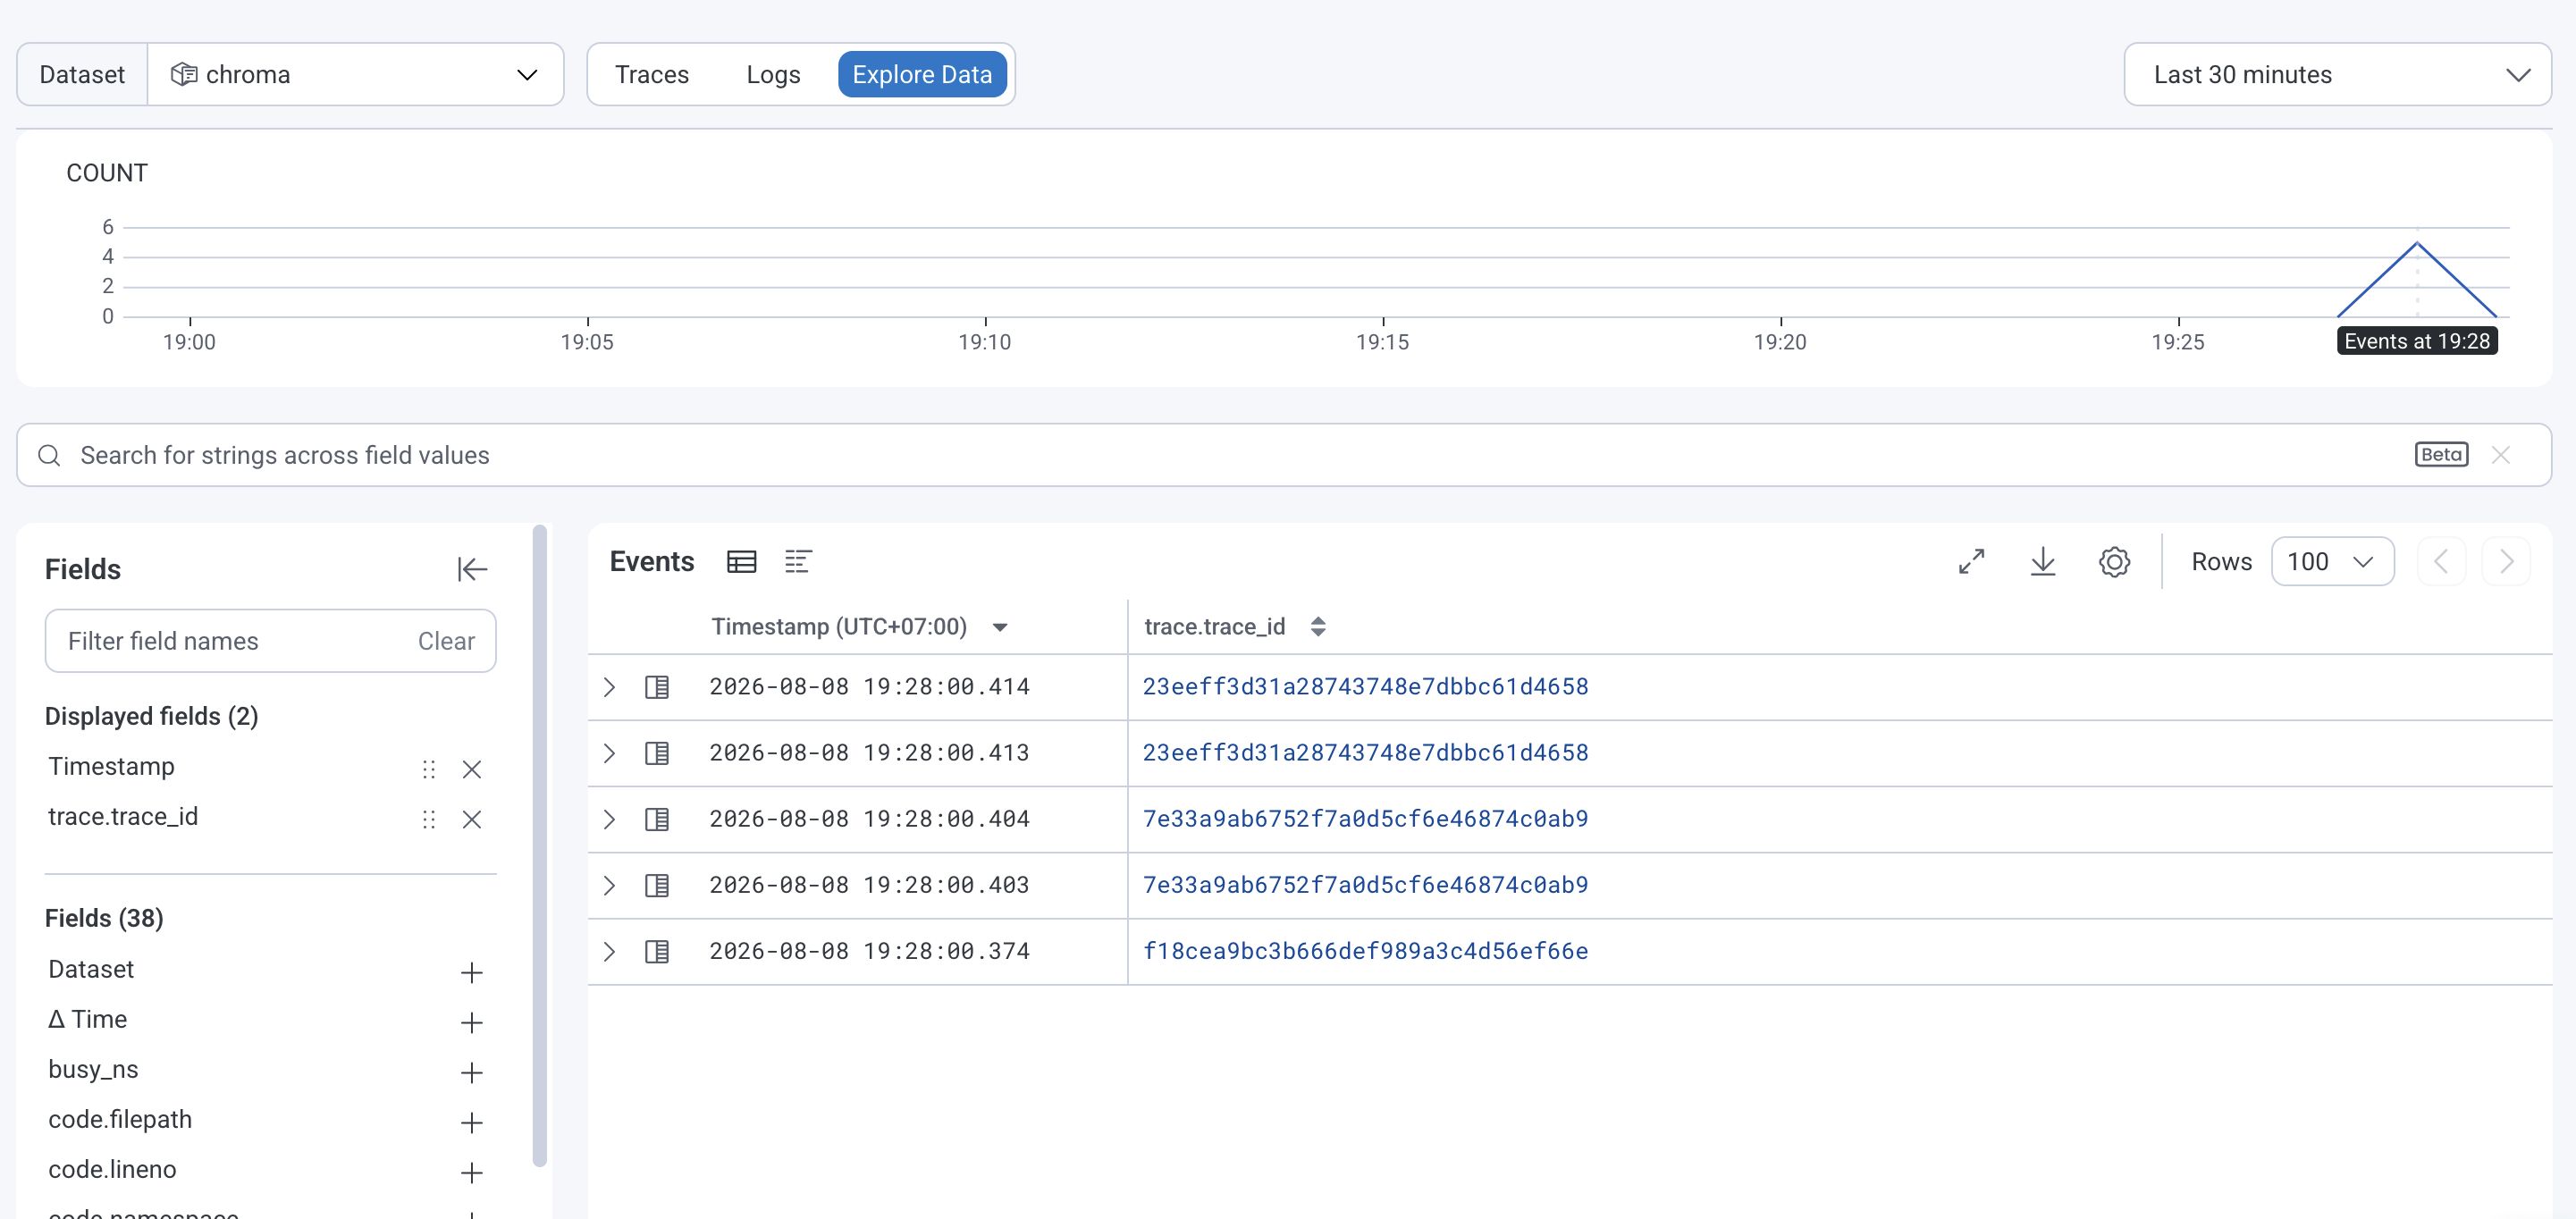Download events with the download icon
2576x1219 pixels.
[x=2043, y=562]
